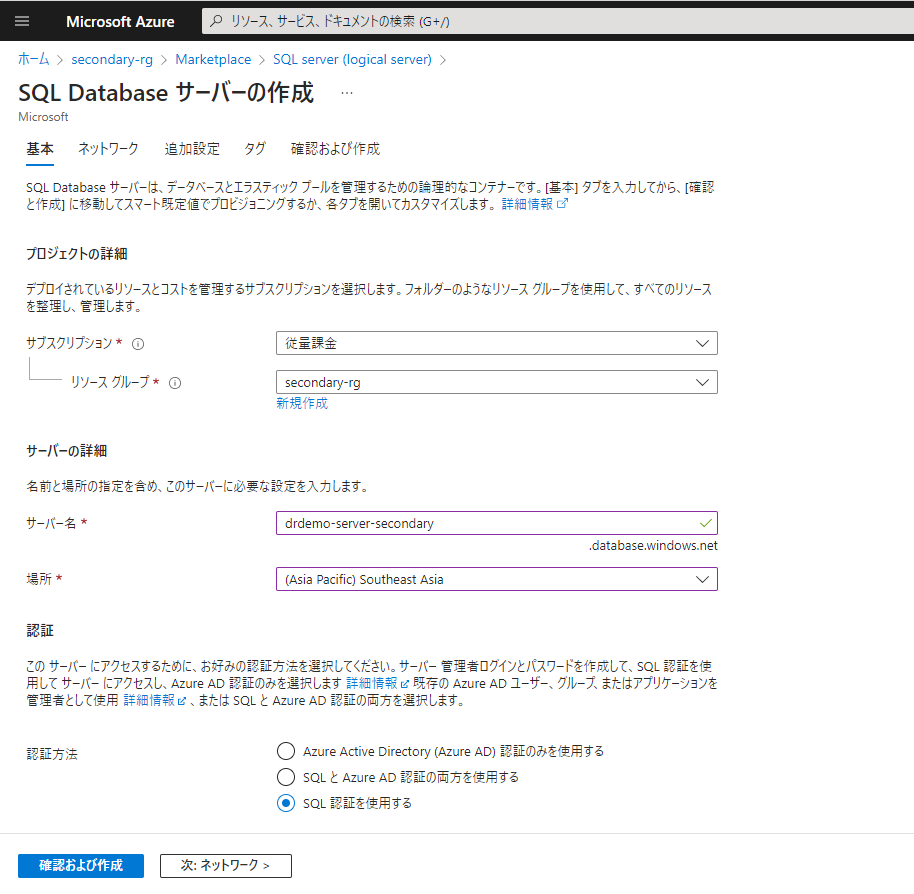Open the 場所 dropdown Southeast Asia

497,579
